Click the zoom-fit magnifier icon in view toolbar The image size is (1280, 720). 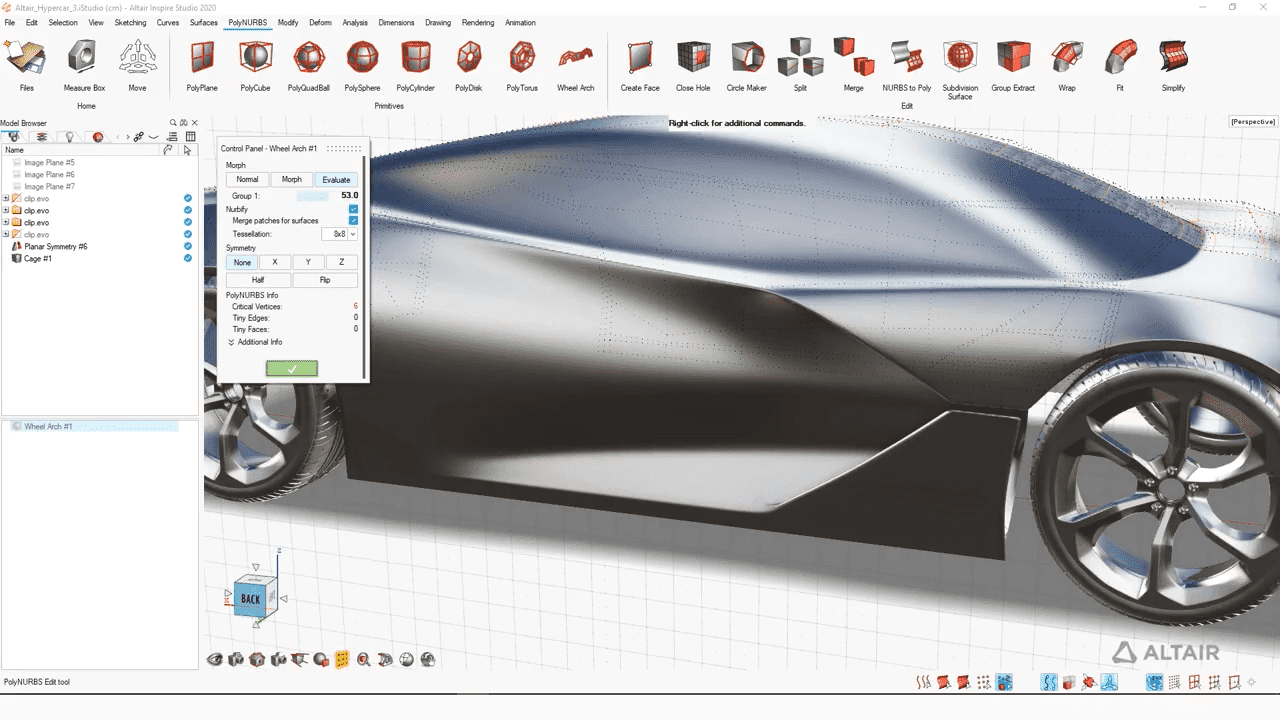coord(363,660)
